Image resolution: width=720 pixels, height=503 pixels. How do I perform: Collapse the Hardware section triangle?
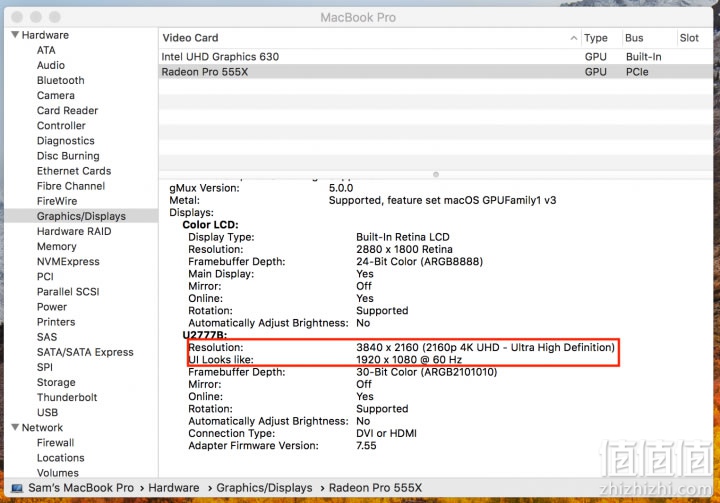[x=15, y=35]
